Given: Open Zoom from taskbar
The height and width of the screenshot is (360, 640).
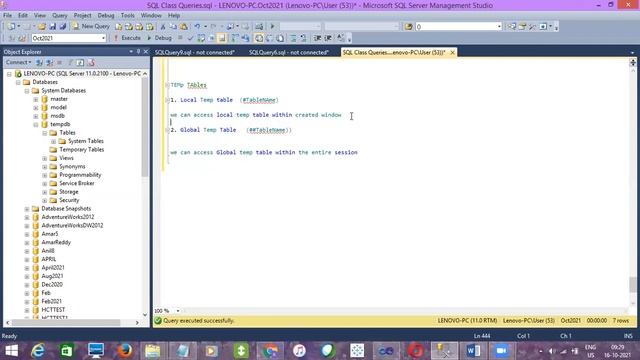Looking at the screenshot, I should (x=501, y=351).
